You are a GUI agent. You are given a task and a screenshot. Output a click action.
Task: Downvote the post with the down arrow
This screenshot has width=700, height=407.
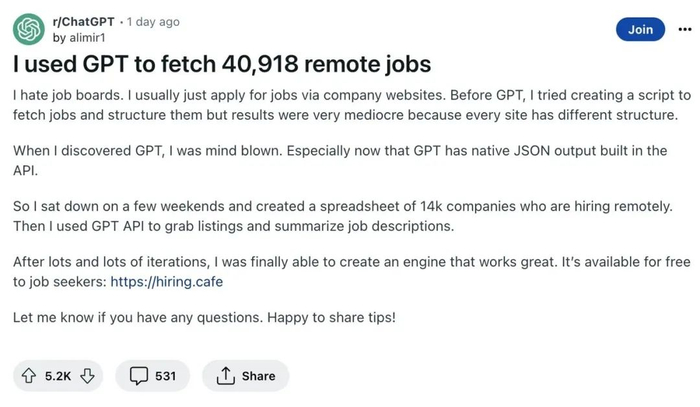pyautogui.click(x=87, y=376)
